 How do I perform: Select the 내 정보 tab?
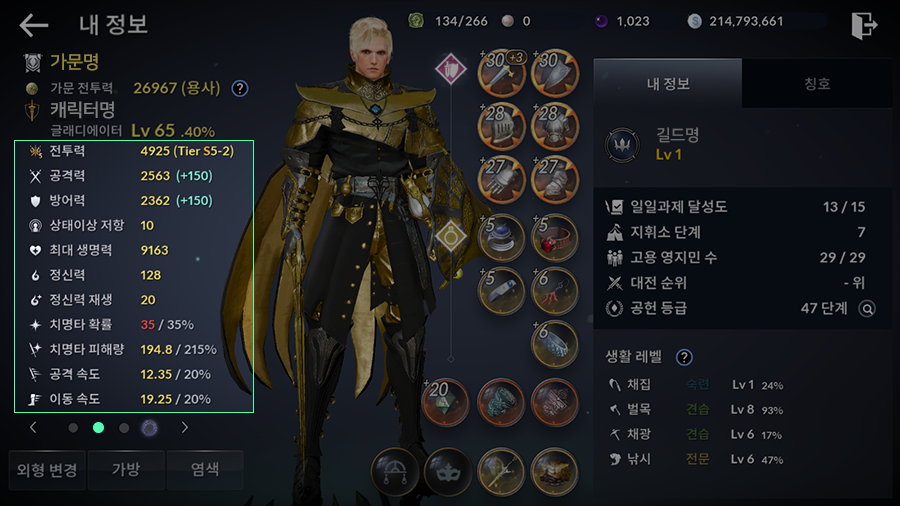668,84
